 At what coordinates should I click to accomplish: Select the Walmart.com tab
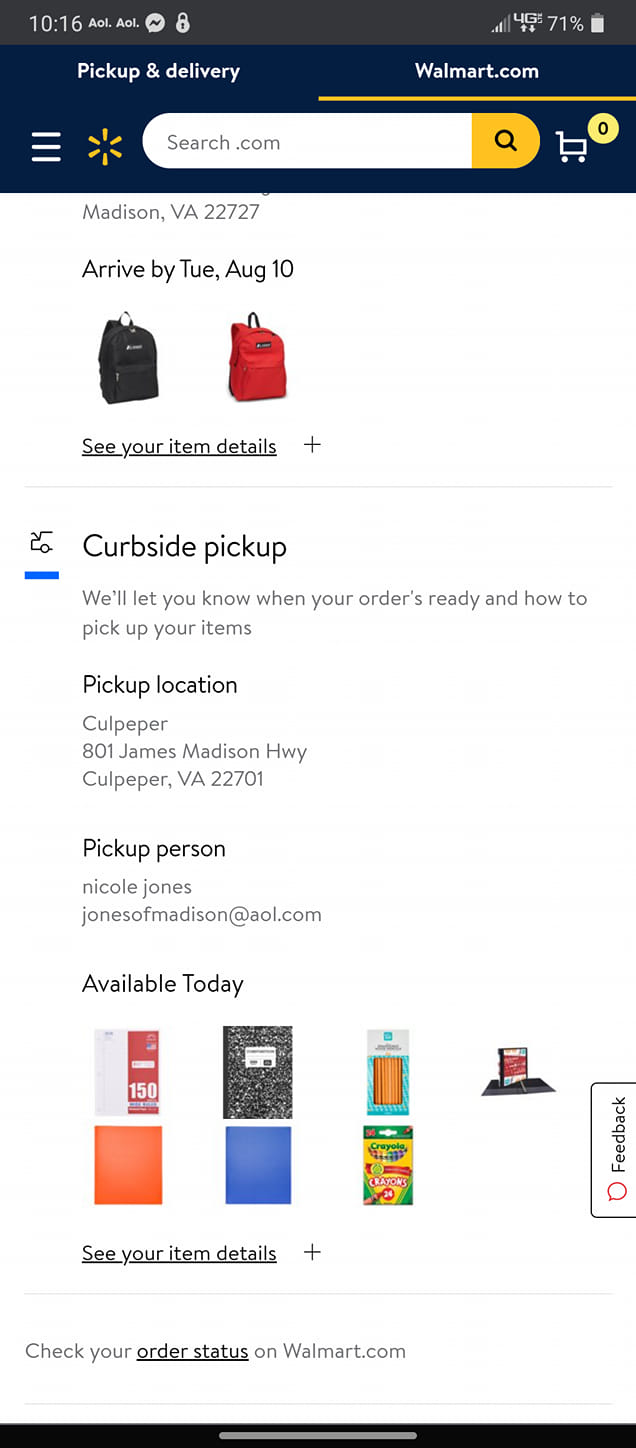(477, 71)
